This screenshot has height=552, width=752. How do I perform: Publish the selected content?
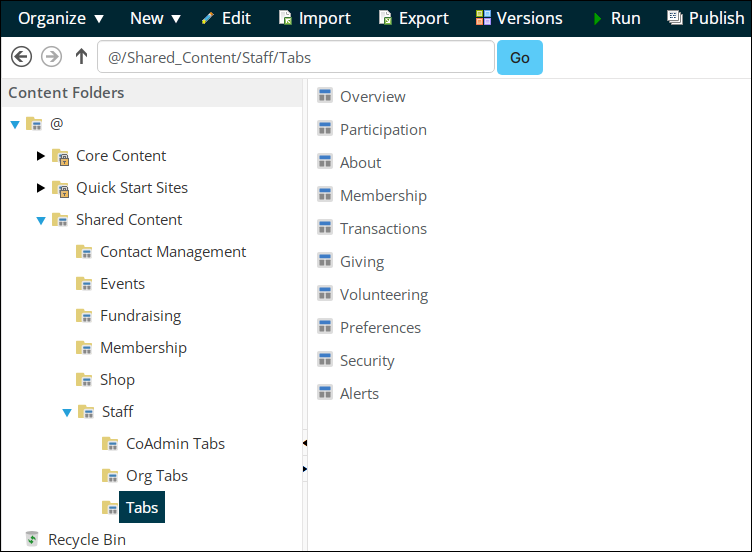pos(705,18)
